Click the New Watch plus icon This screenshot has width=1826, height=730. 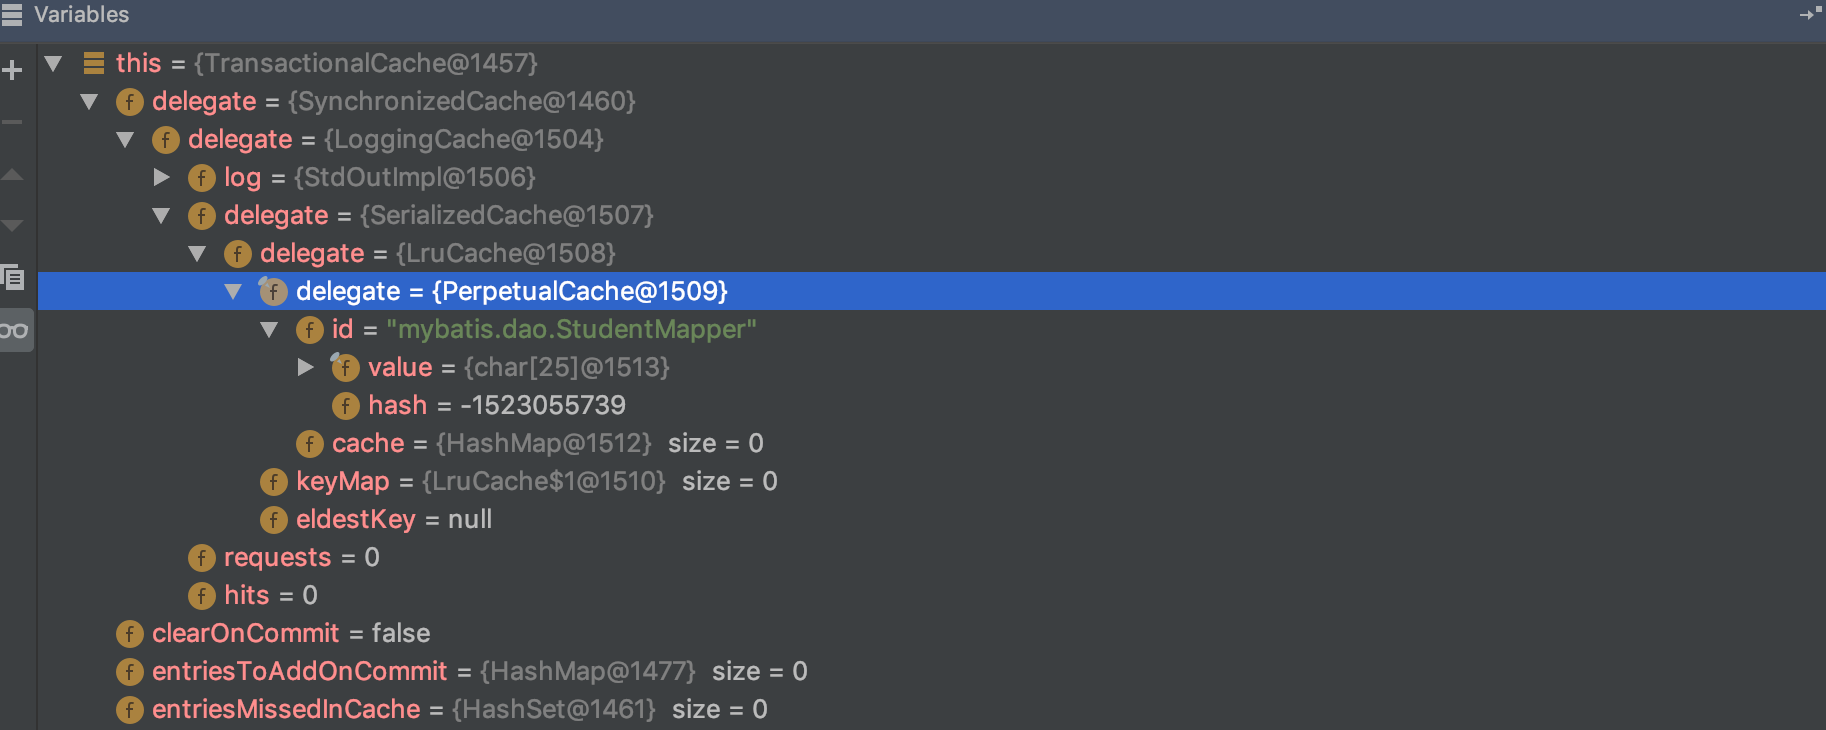coord(12,70)
